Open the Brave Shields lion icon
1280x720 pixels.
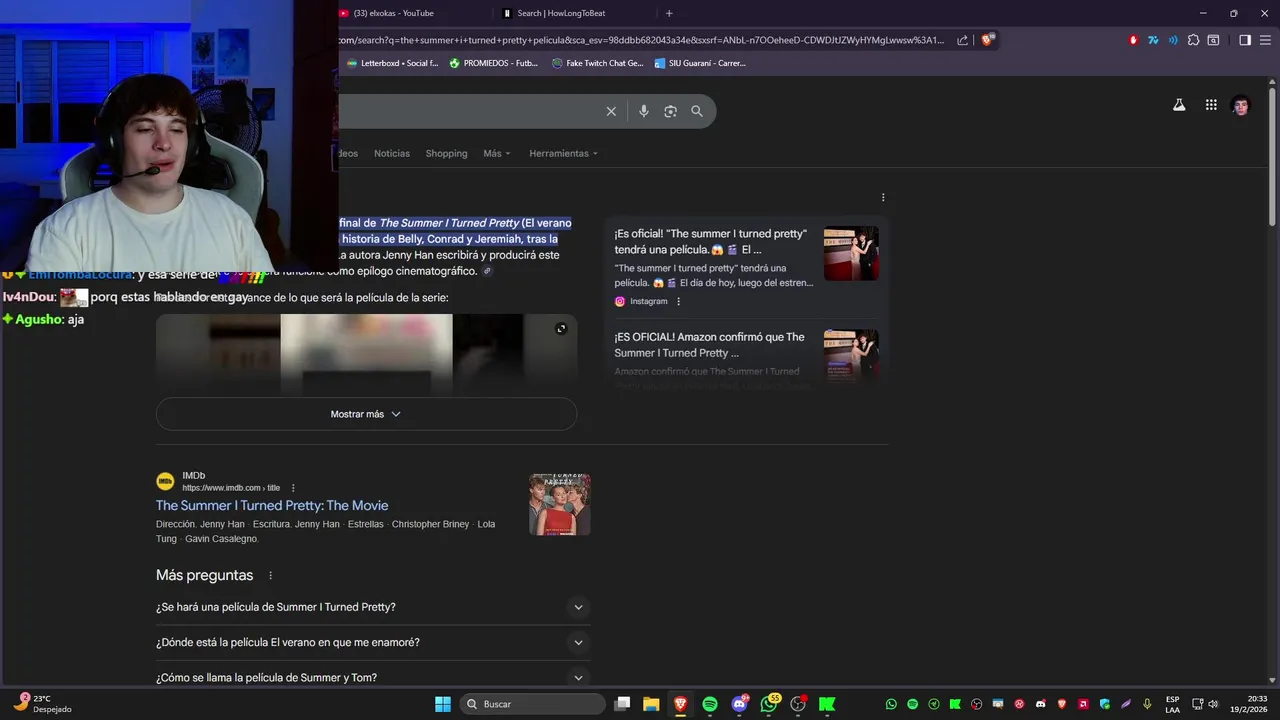[x=987, y=40]
